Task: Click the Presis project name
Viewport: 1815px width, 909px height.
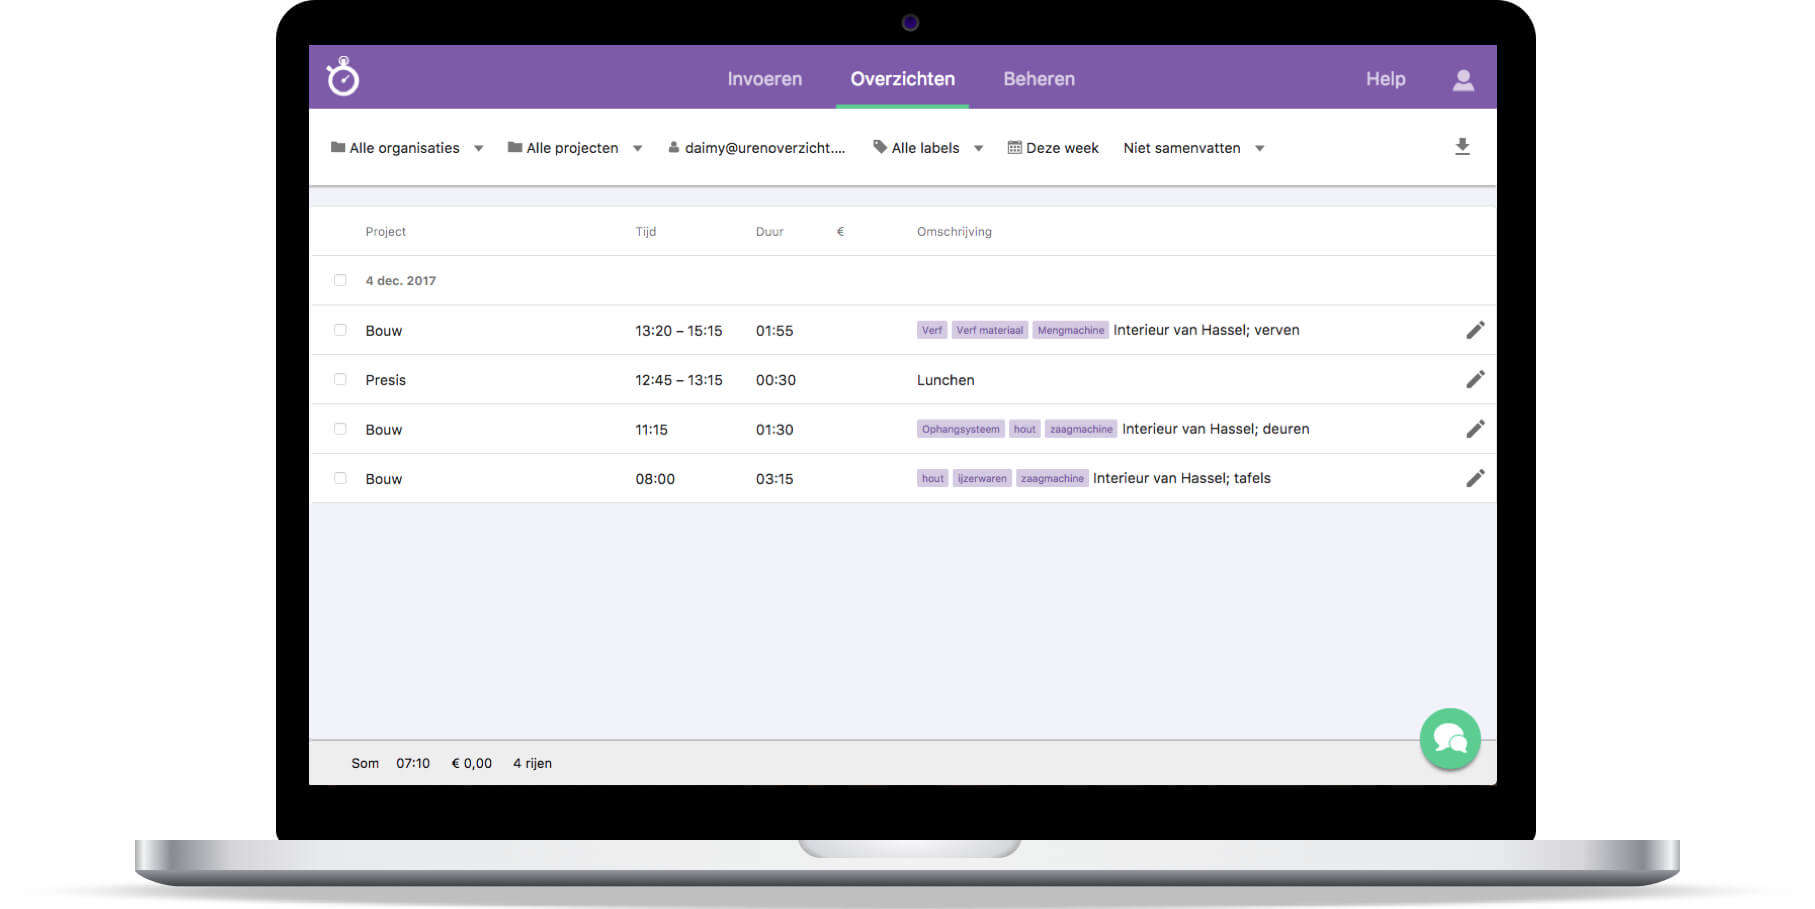Action: 386,380
